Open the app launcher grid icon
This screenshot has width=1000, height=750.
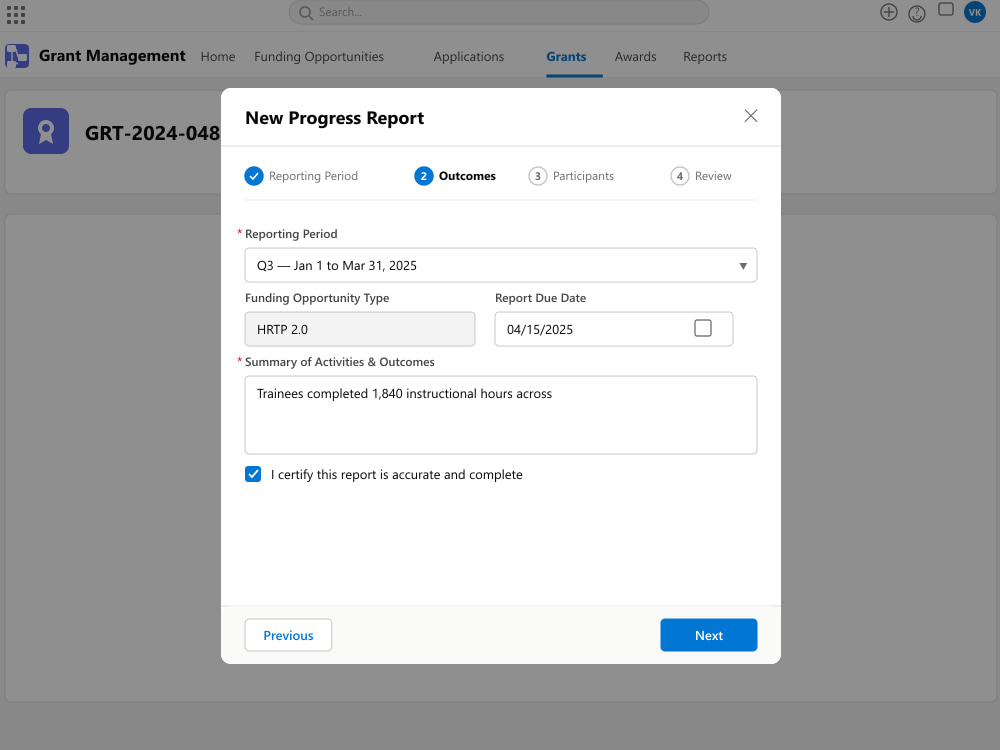point(15,15)
